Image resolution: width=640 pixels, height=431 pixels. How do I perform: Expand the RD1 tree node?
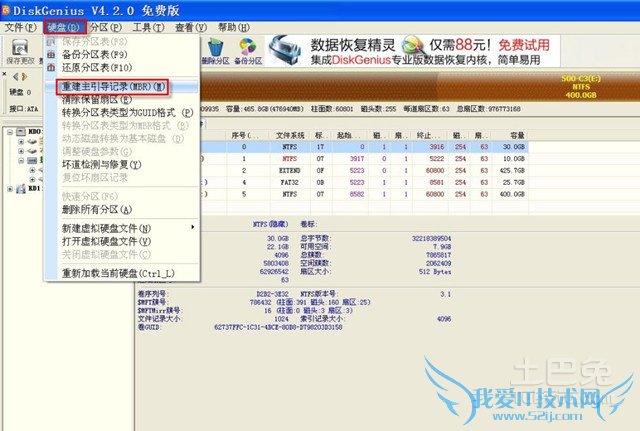10,189
